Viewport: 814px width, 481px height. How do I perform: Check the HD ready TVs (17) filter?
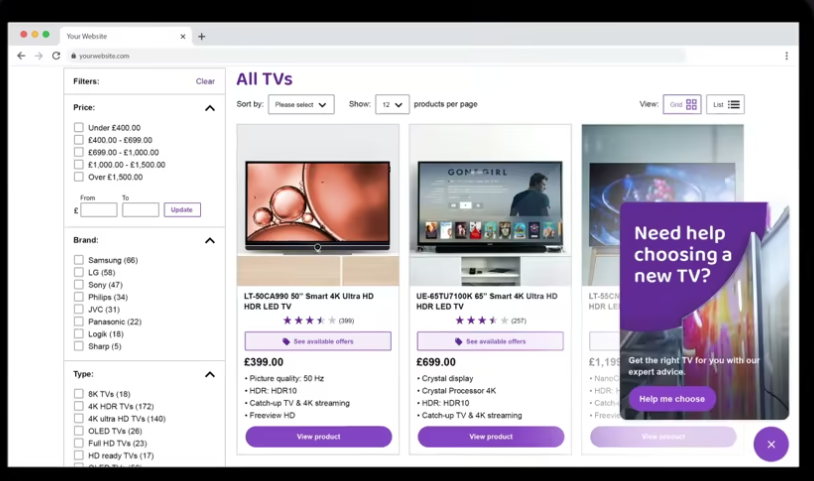pos(78,456)
